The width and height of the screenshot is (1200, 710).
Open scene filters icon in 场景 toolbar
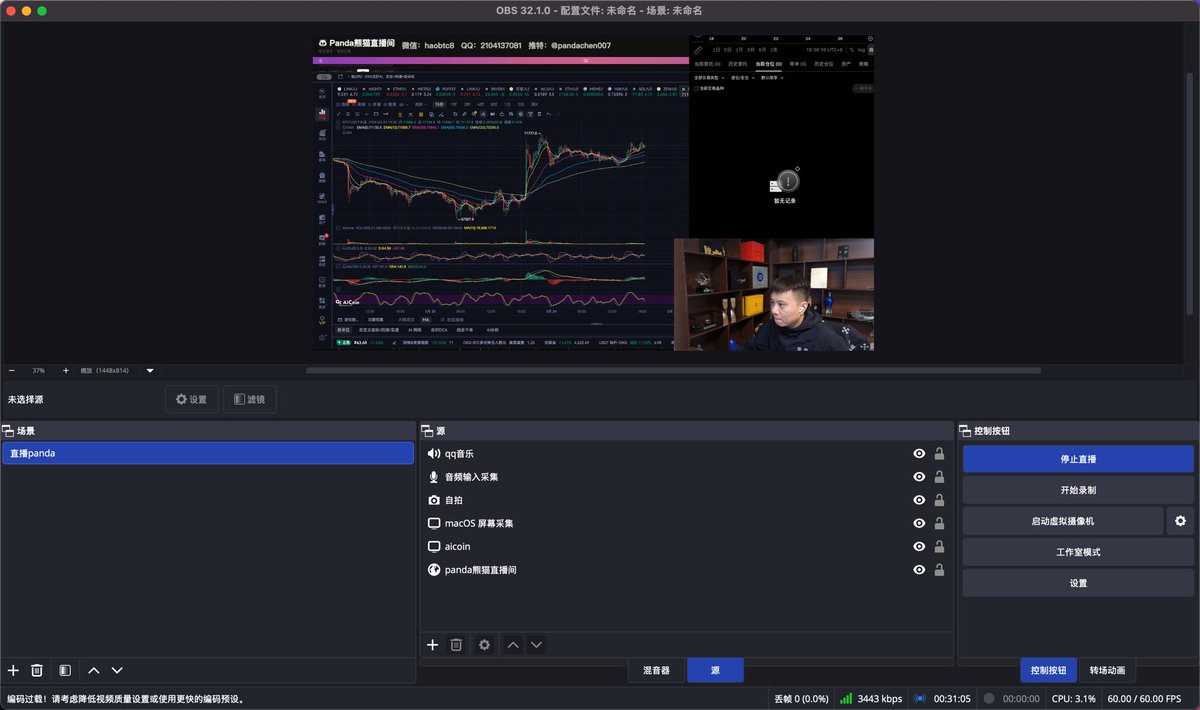[65, 670]
